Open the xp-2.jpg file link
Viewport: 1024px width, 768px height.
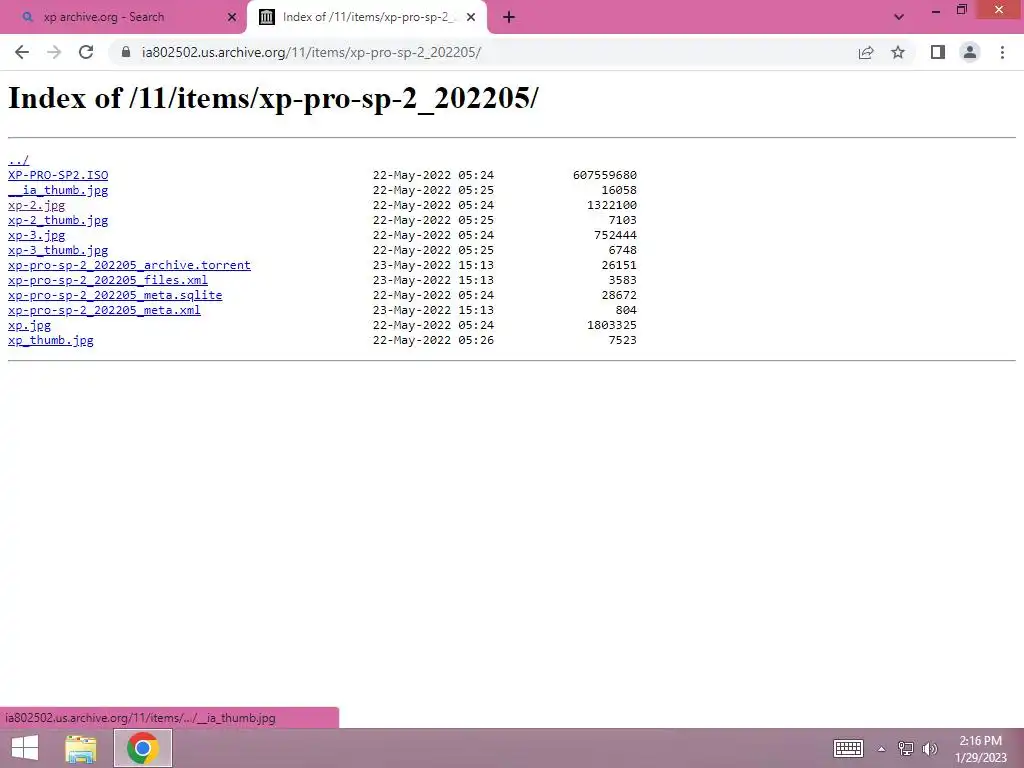click(x=37, y=205)
